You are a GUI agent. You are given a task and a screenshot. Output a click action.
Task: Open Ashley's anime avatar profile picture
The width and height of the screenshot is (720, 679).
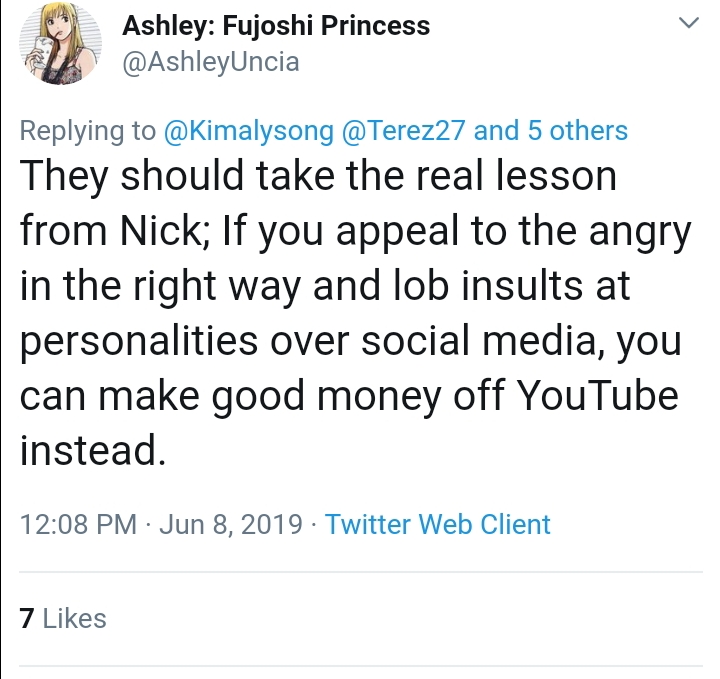click(60, 43)
